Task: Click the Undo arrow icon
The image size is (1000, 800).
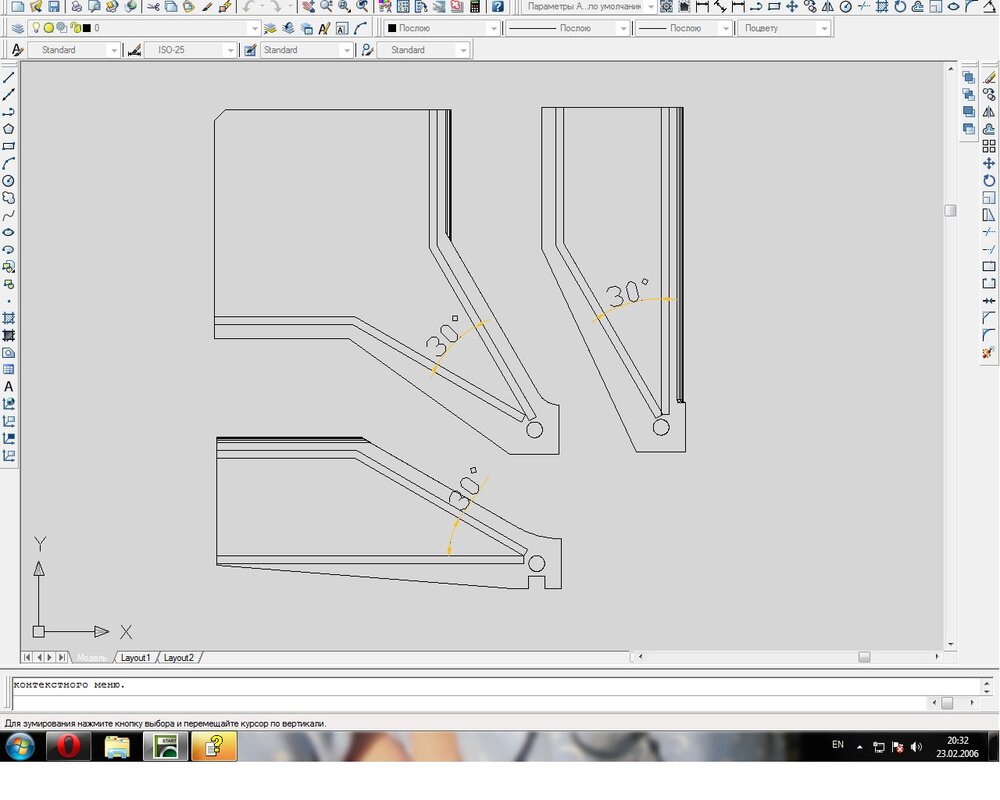Action: pyautogui.click(x=248, y=7)
